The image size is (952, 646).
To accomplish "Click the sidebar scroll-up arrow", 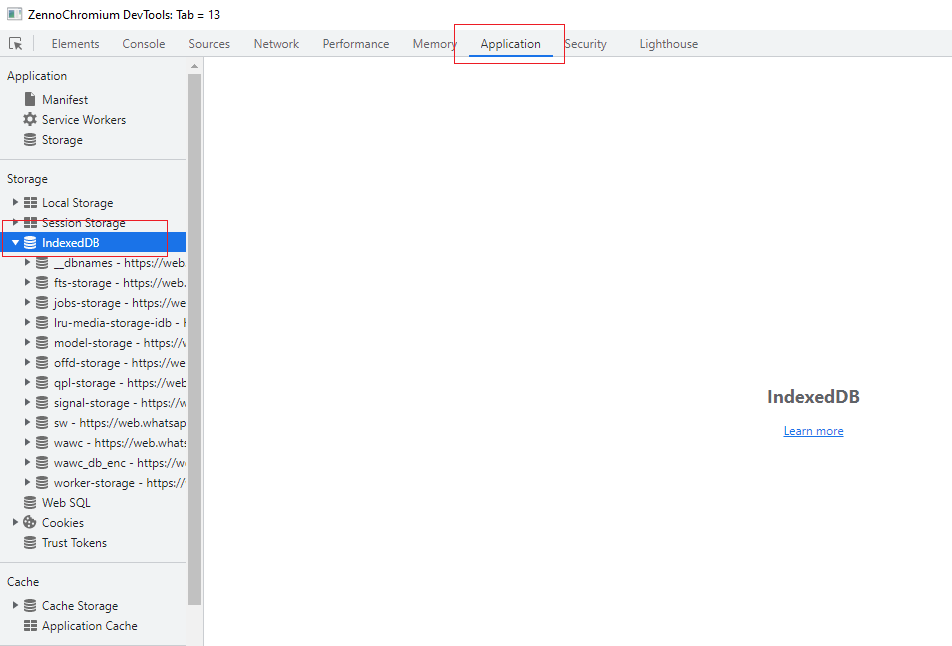I will (x=194, y=66).
